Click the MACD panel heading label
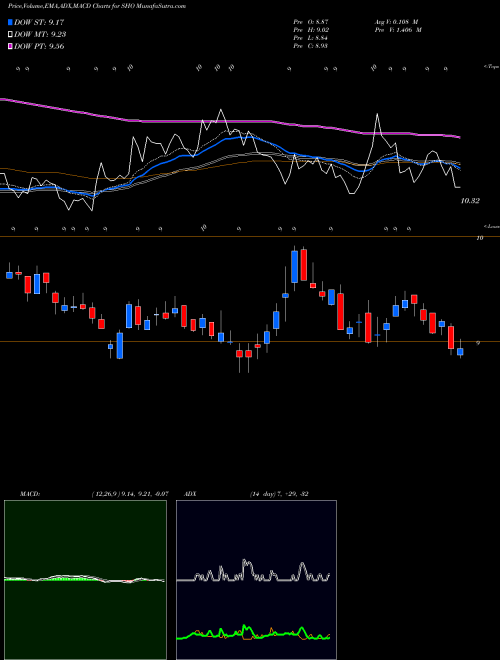Viewport: 500px width, 660px height. pos(30,494)
